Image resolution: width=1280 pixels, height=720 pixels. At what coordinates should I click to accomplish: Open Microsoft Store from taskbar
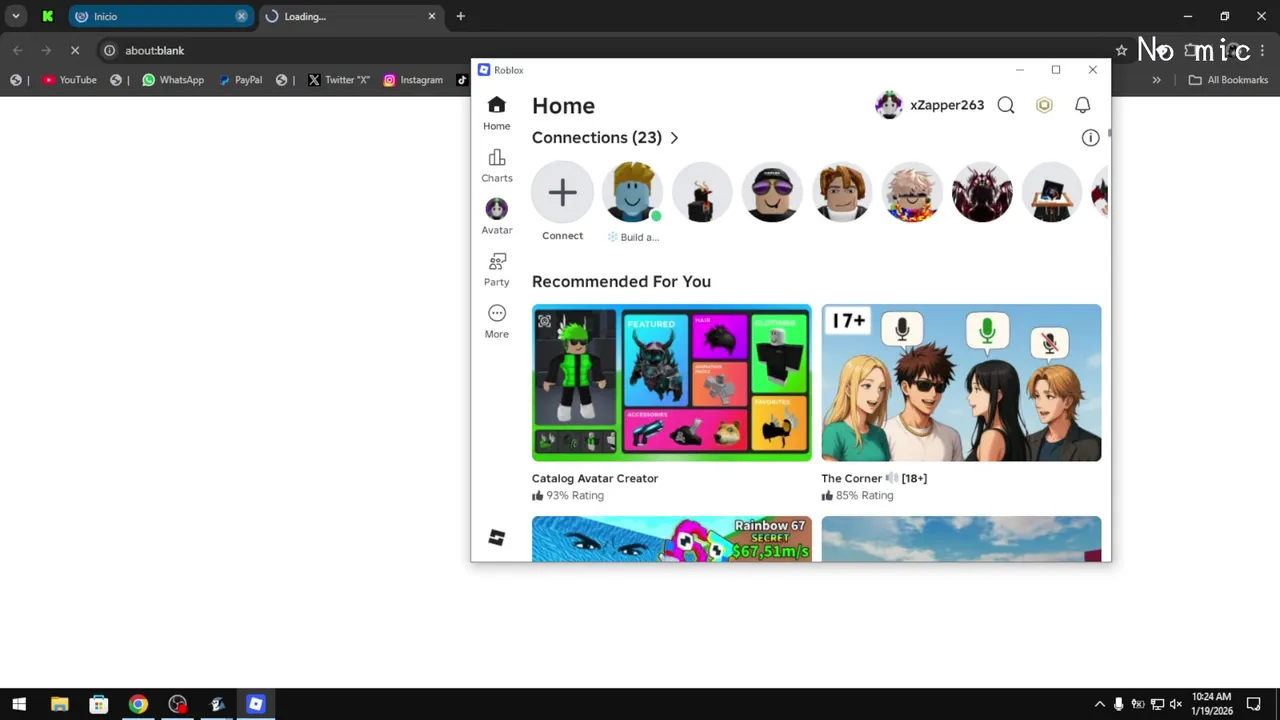click(x=98, y=704)
